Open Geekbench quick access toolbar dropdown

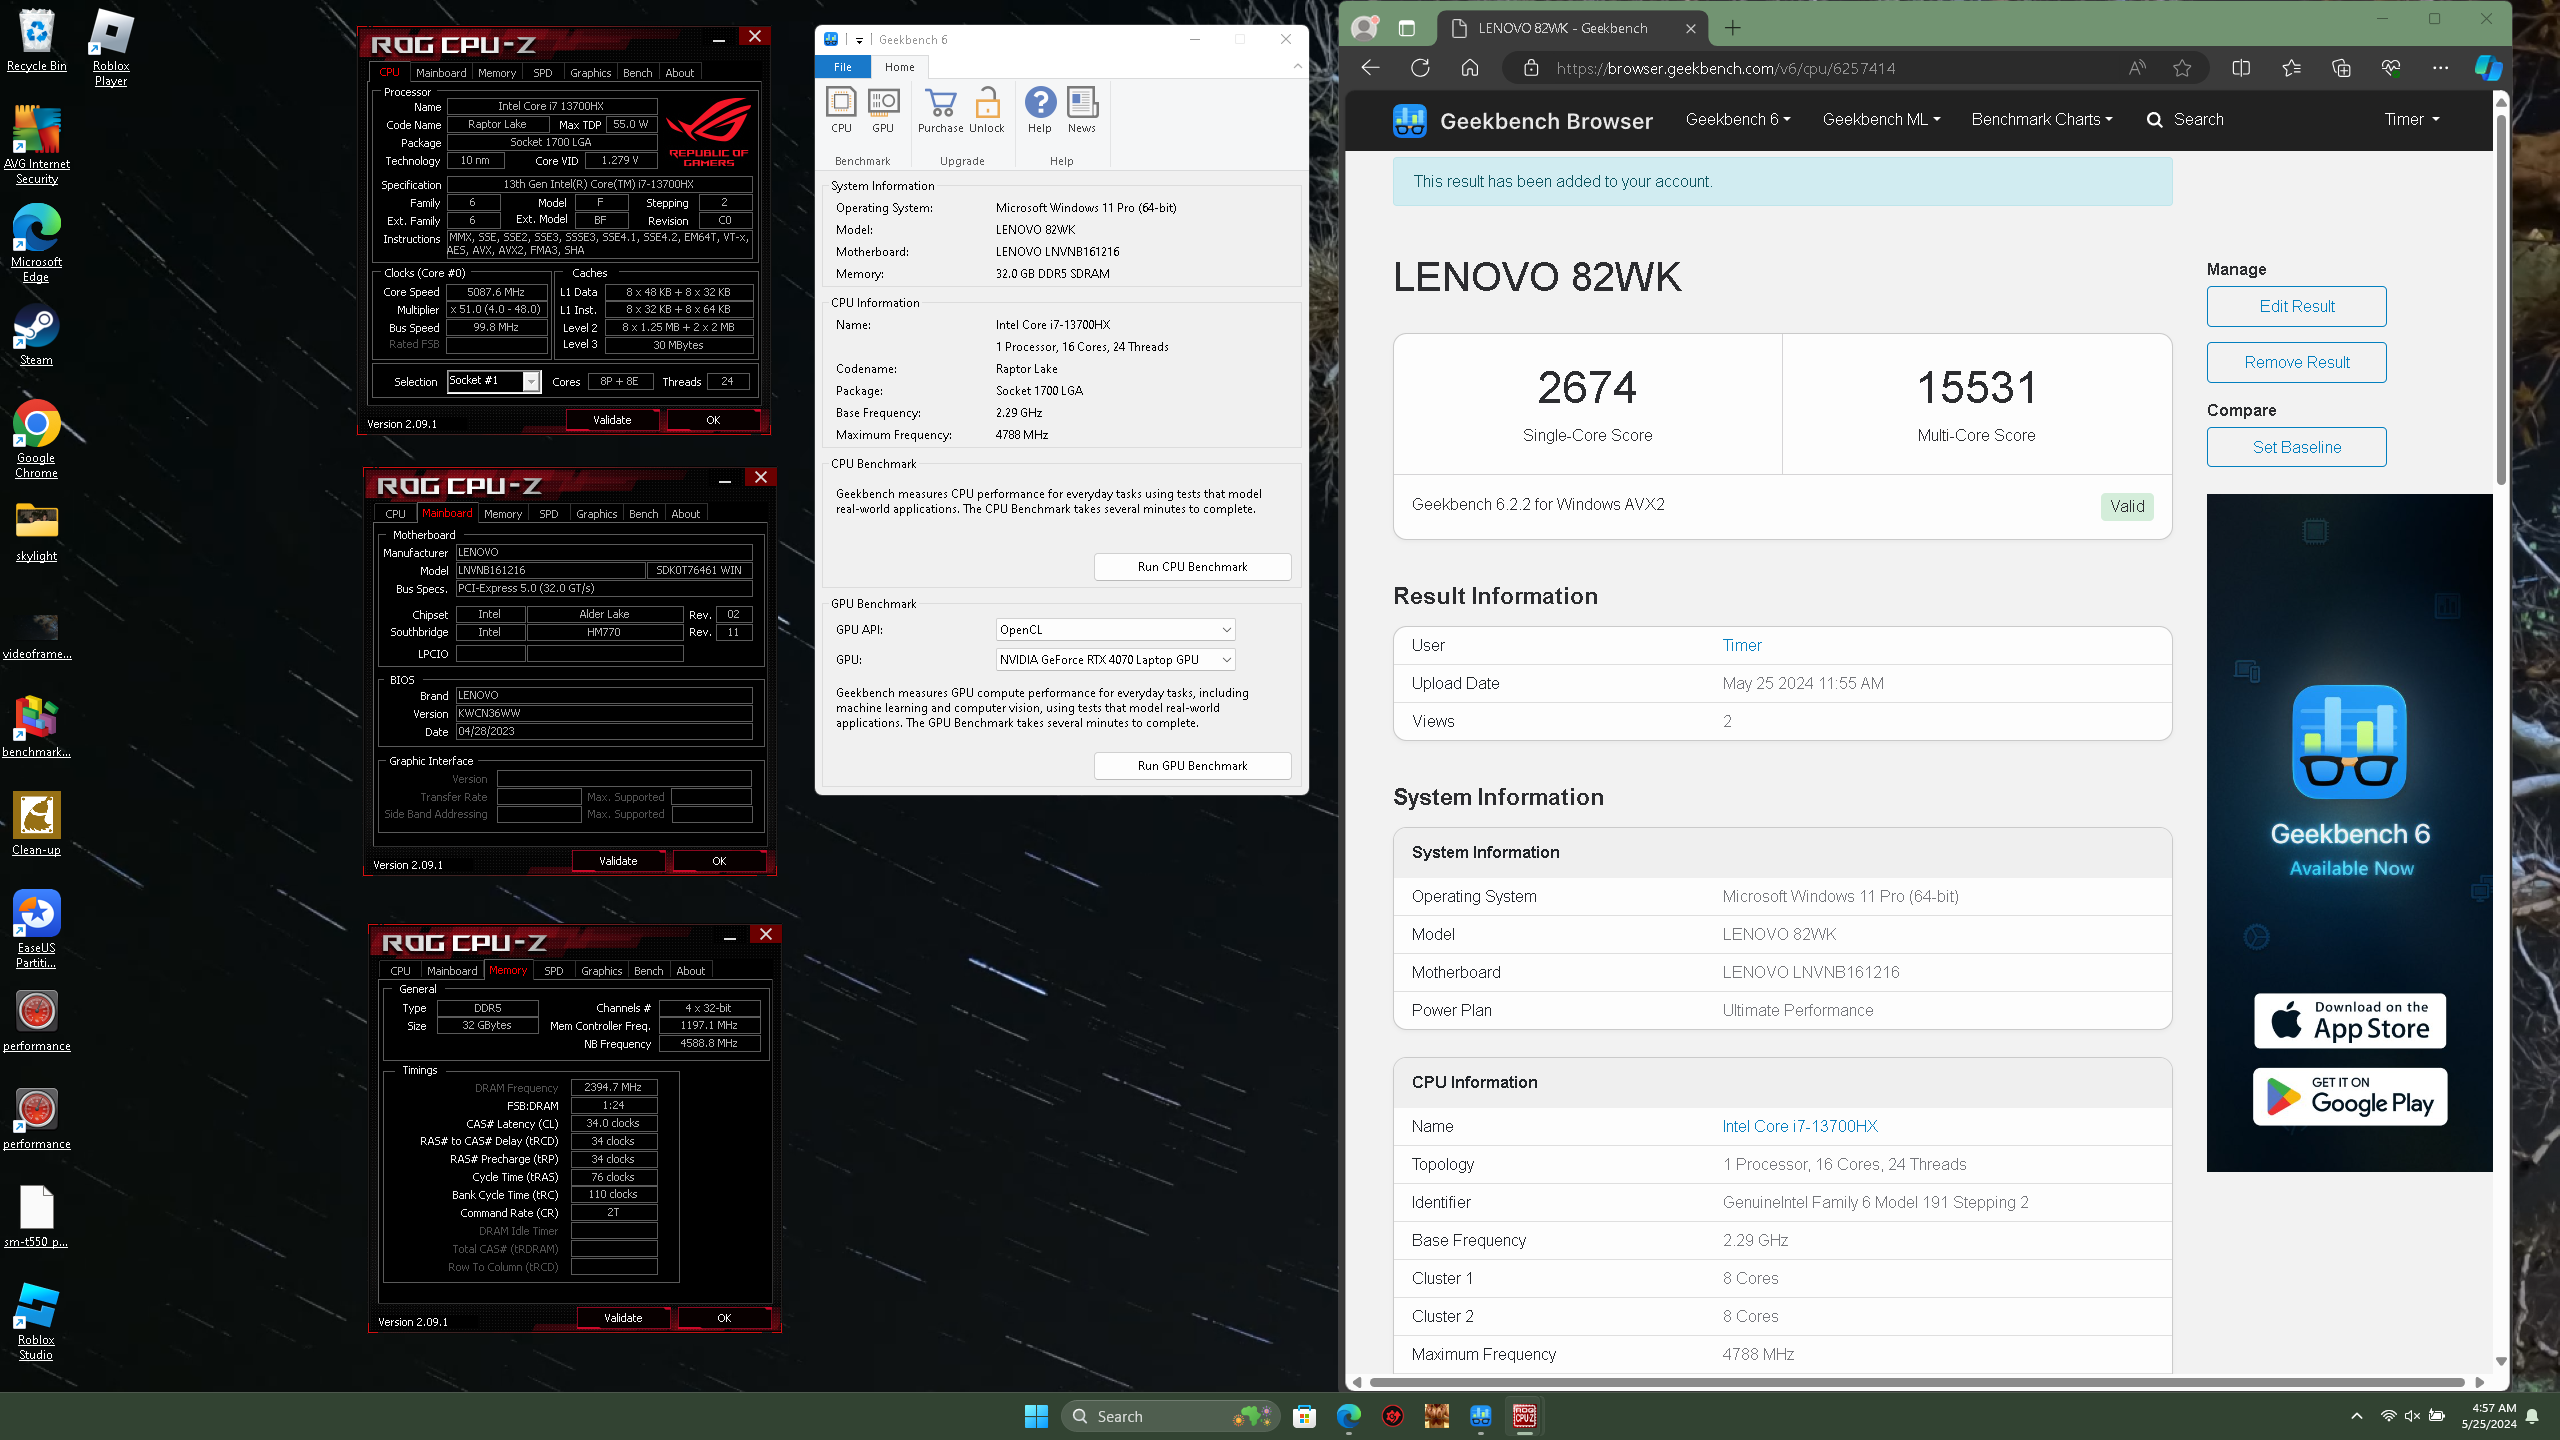pos(859,40)
